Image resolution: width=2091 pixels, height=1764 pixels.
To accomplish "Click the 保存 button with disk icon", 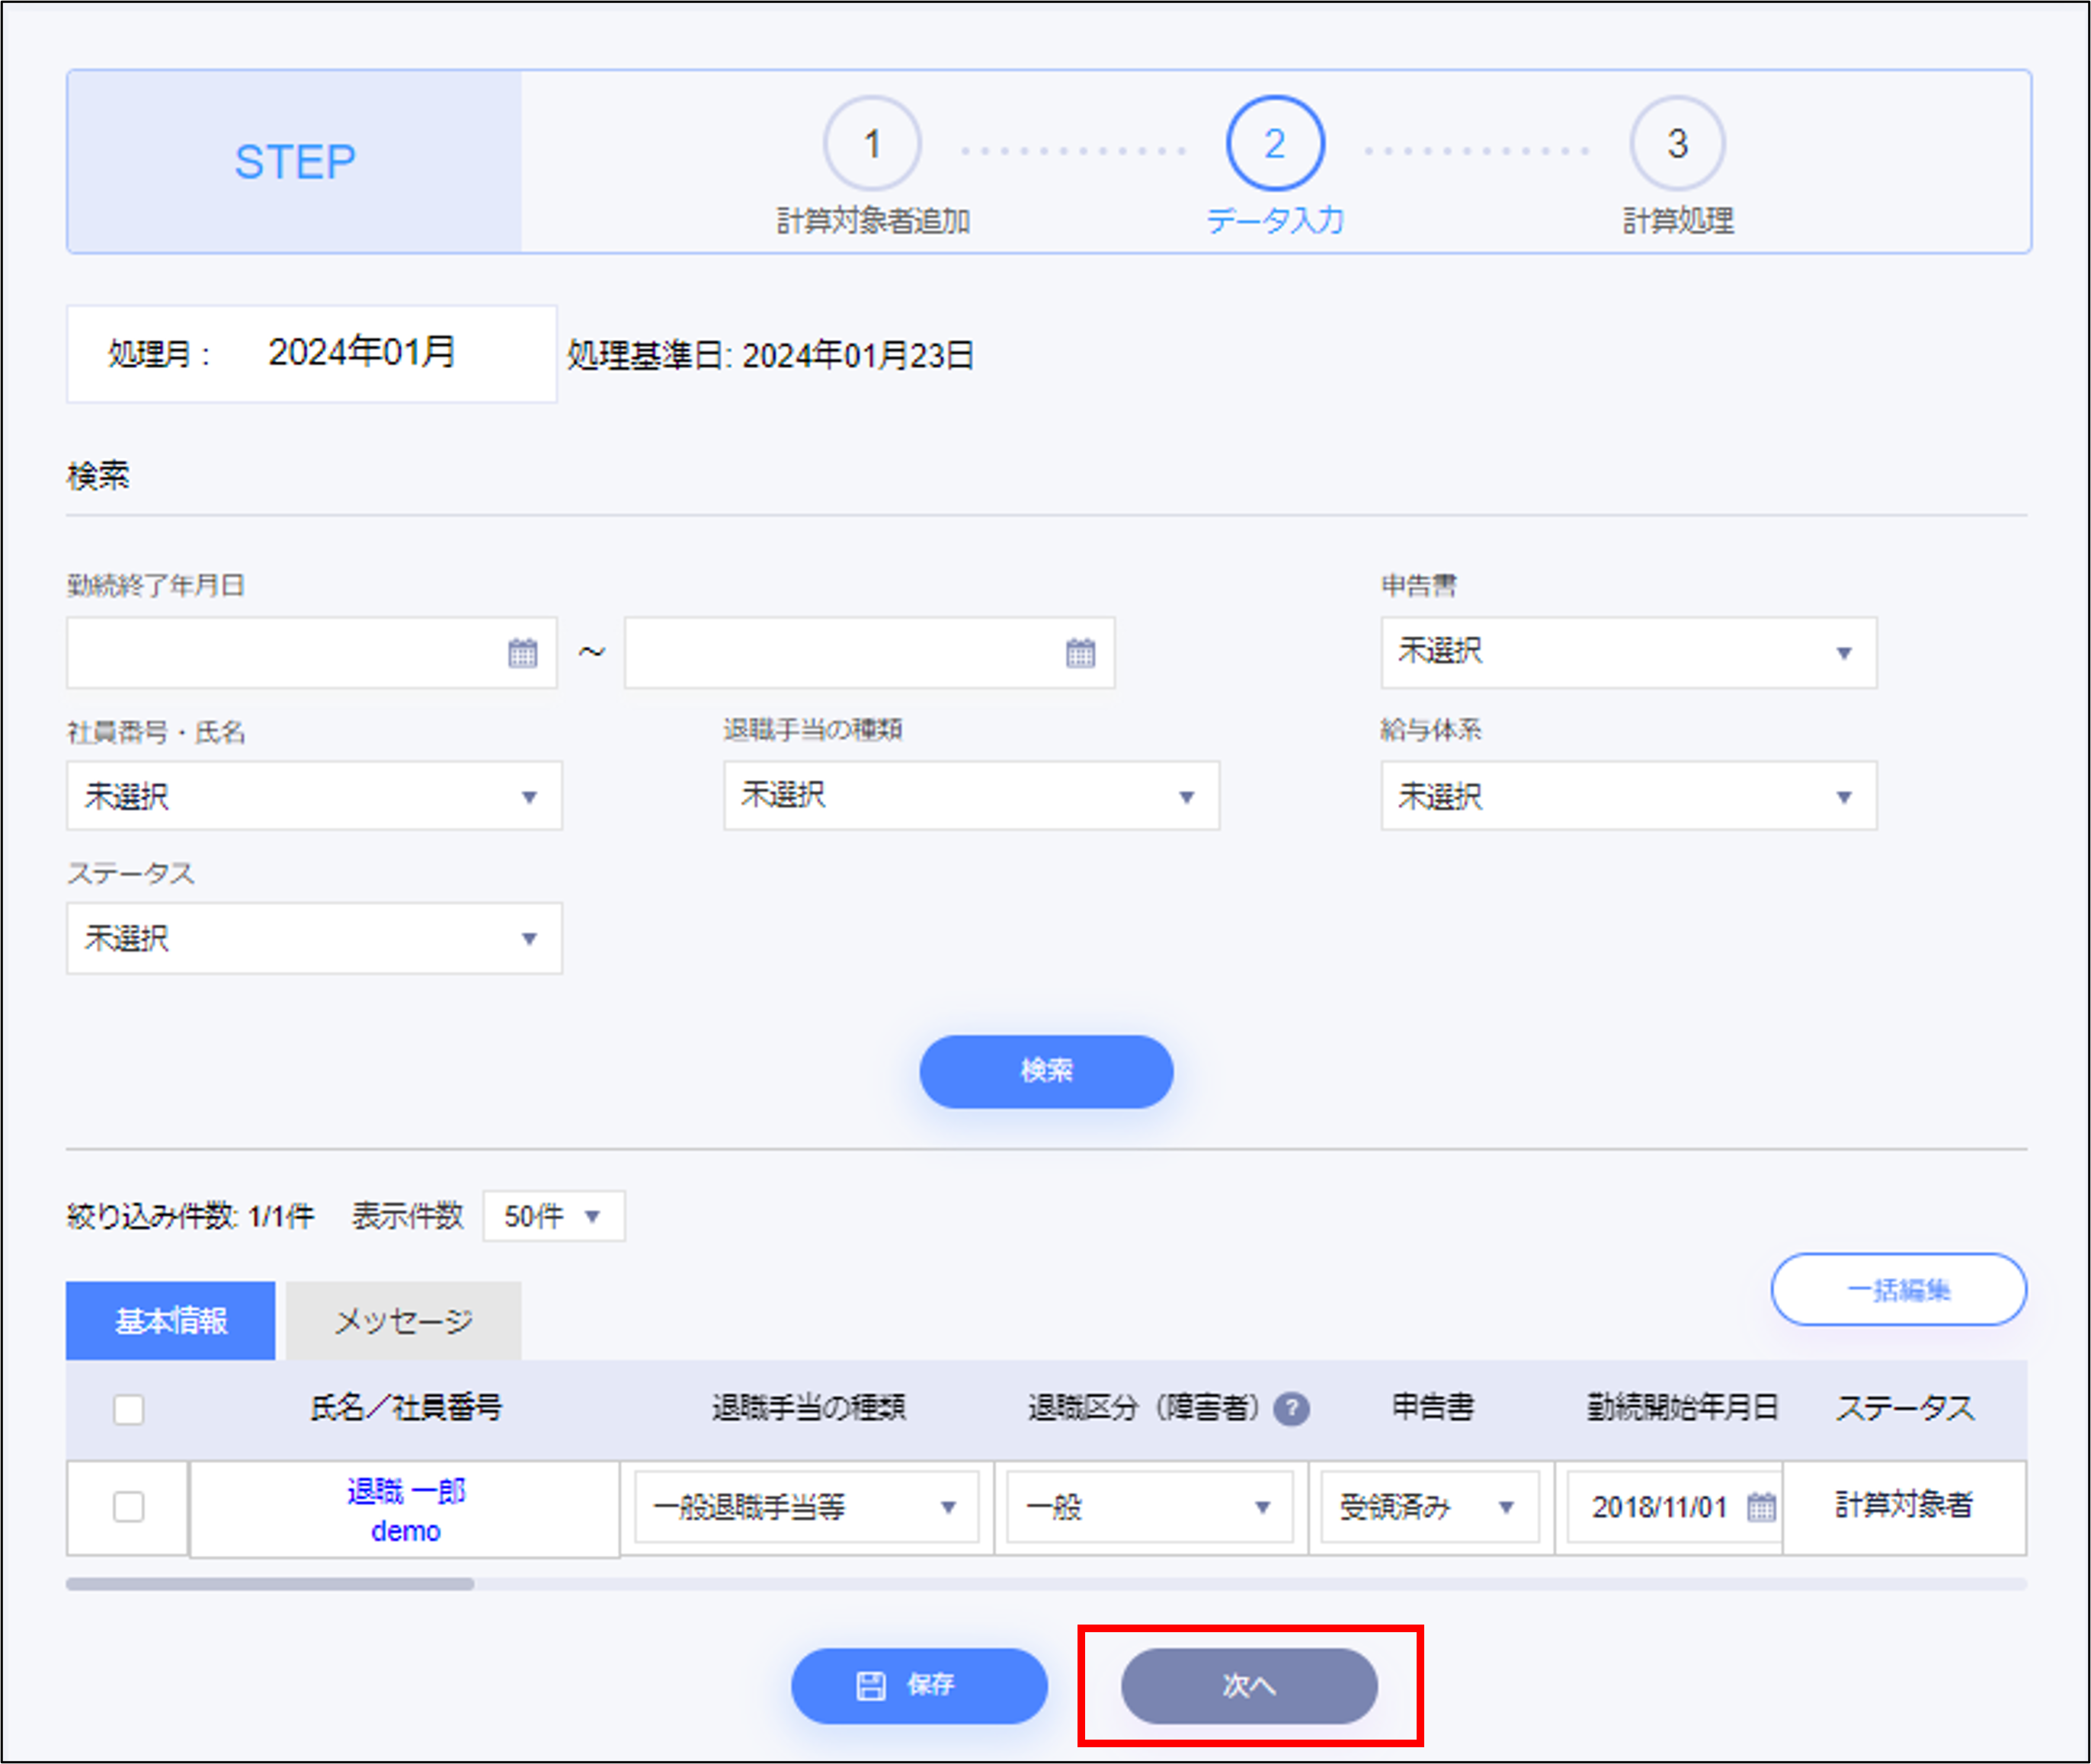I will pyautogui.click(x=918, y=1685).
